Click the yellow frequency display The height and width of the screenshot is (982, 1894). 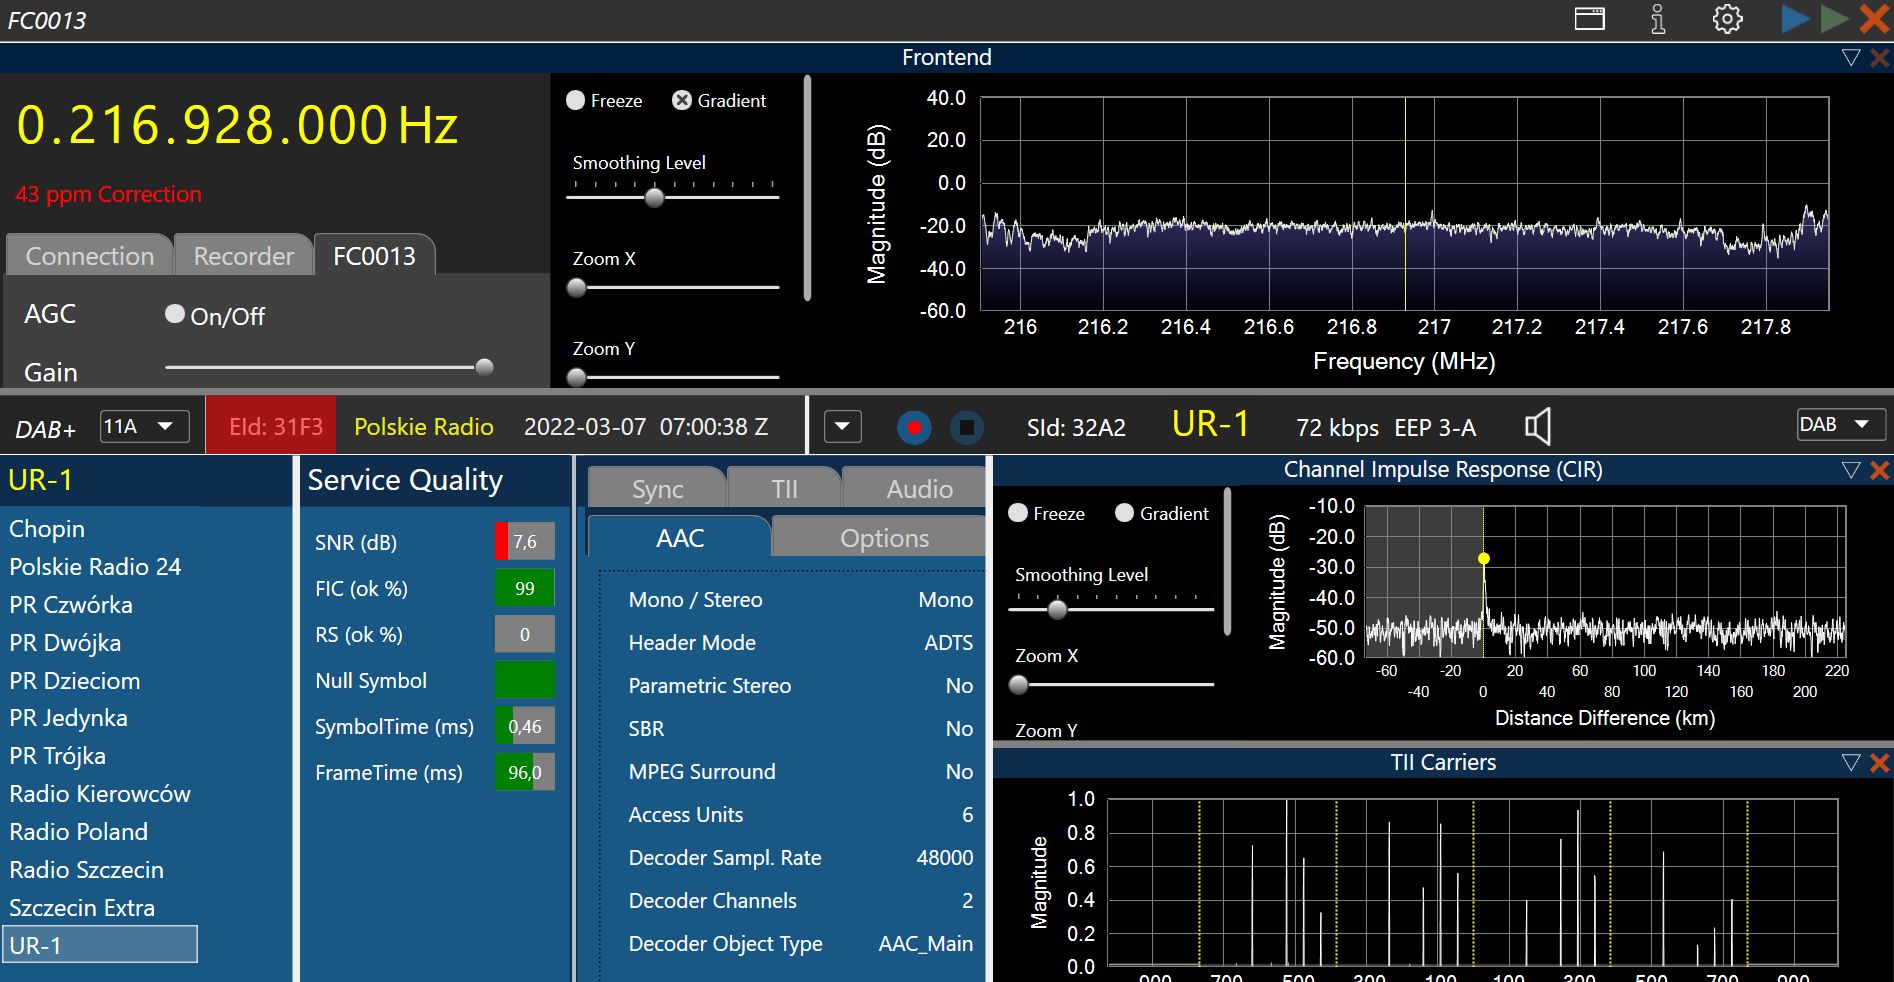tap(237, 126)
